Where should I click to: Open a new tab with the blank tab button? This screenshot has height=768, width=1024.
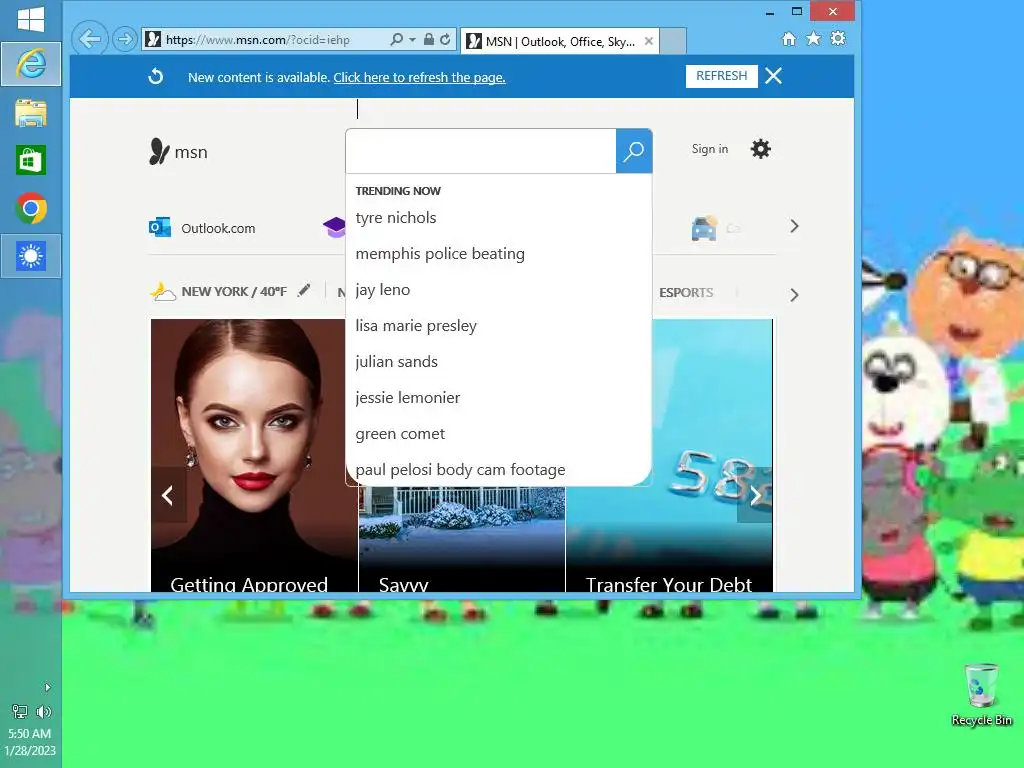673,41
